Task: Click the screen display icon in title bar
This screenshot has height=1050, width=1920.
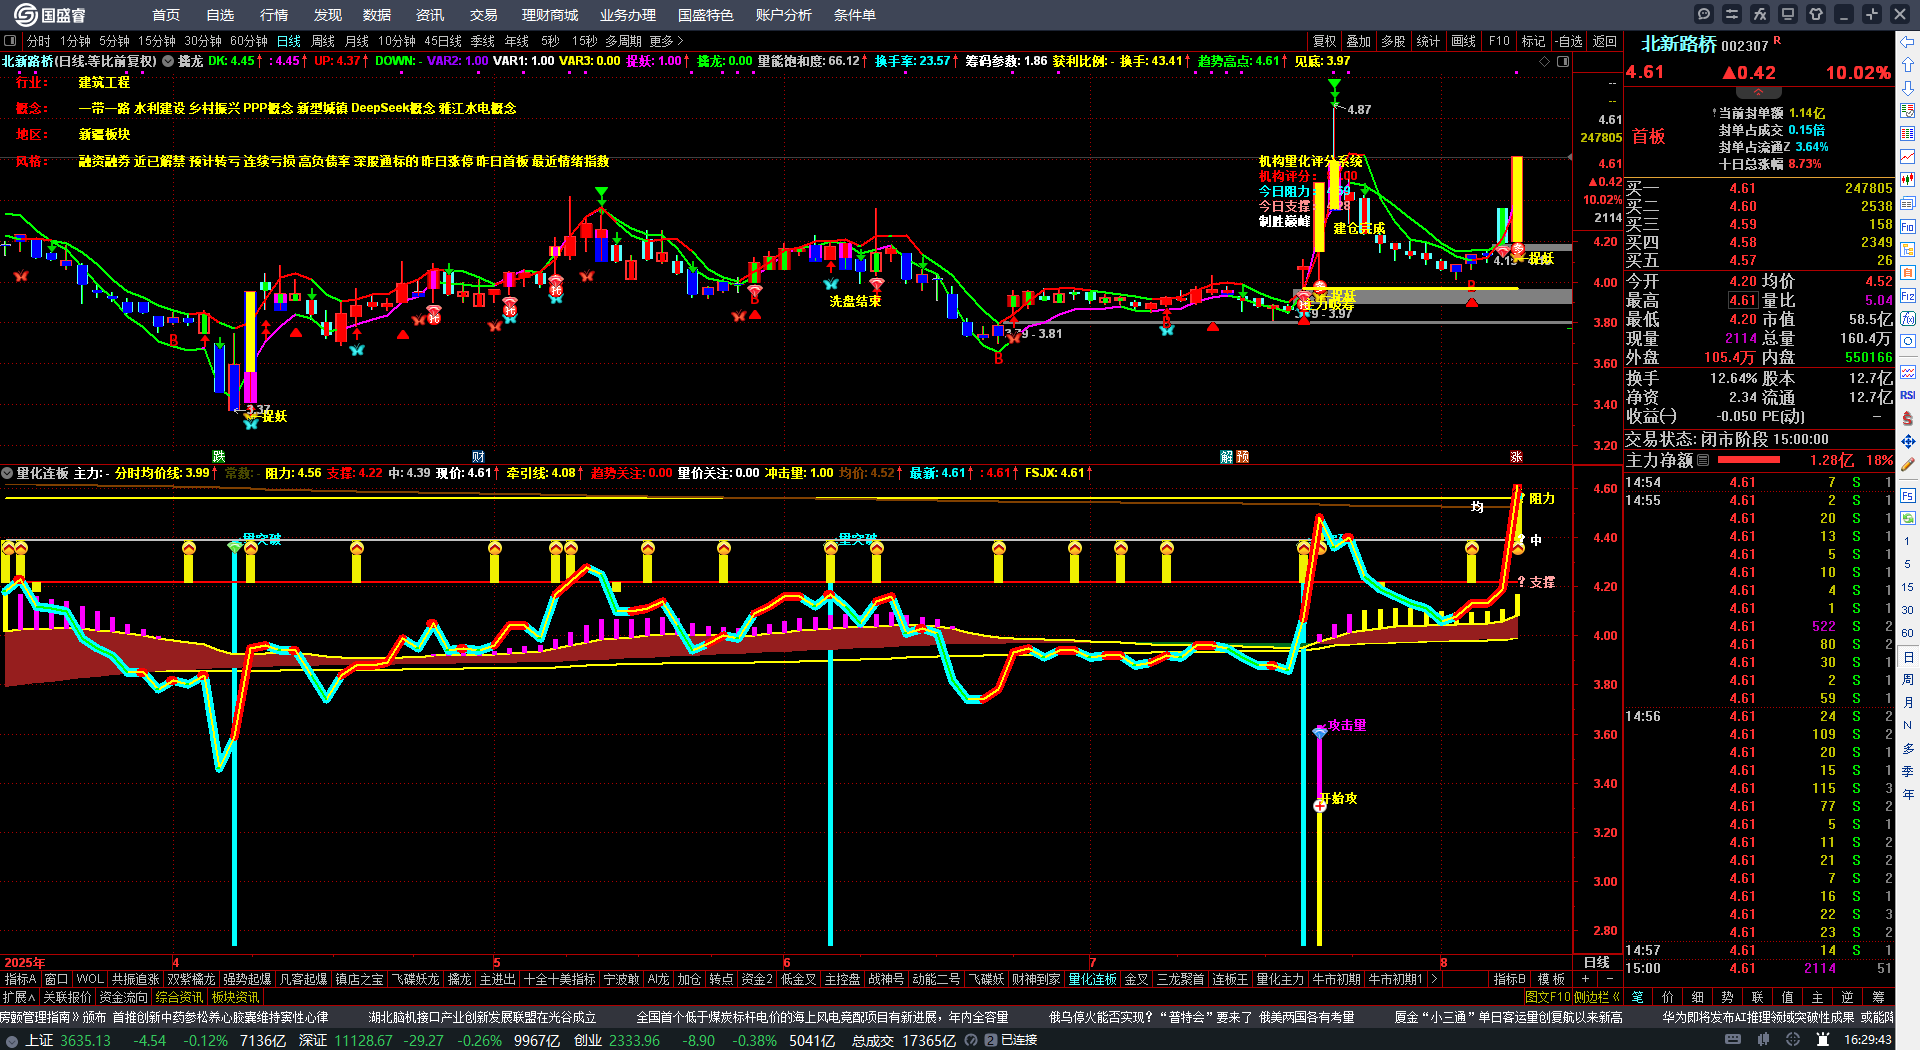Action: click(x=1788, y=14)
